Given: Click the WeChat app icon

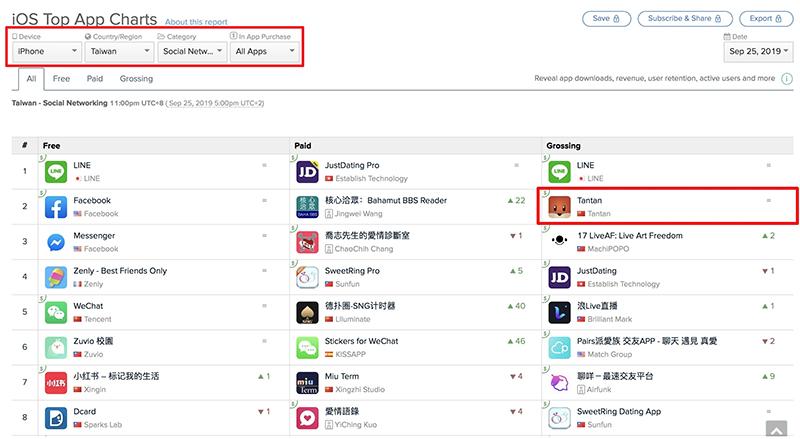Looking at the screenshot, I should pos(55,312).
